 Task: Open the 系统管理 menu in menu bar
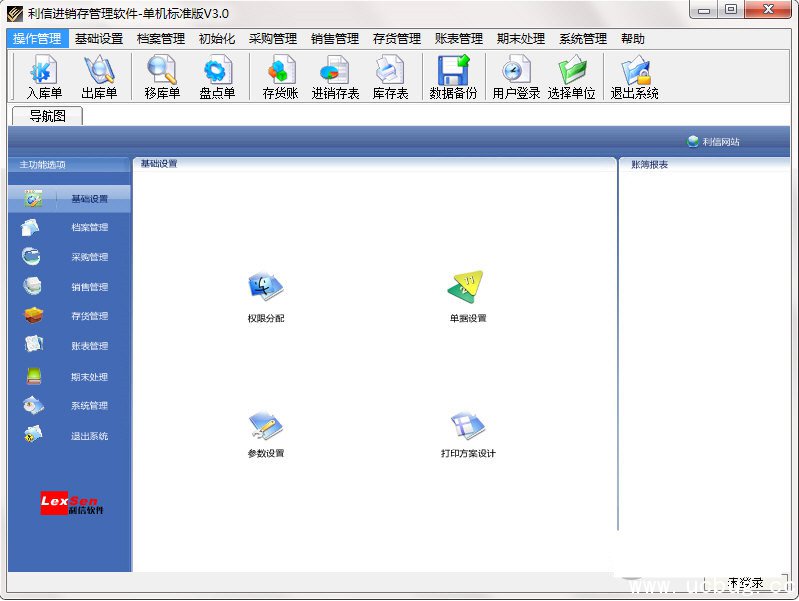pos(582,39)
